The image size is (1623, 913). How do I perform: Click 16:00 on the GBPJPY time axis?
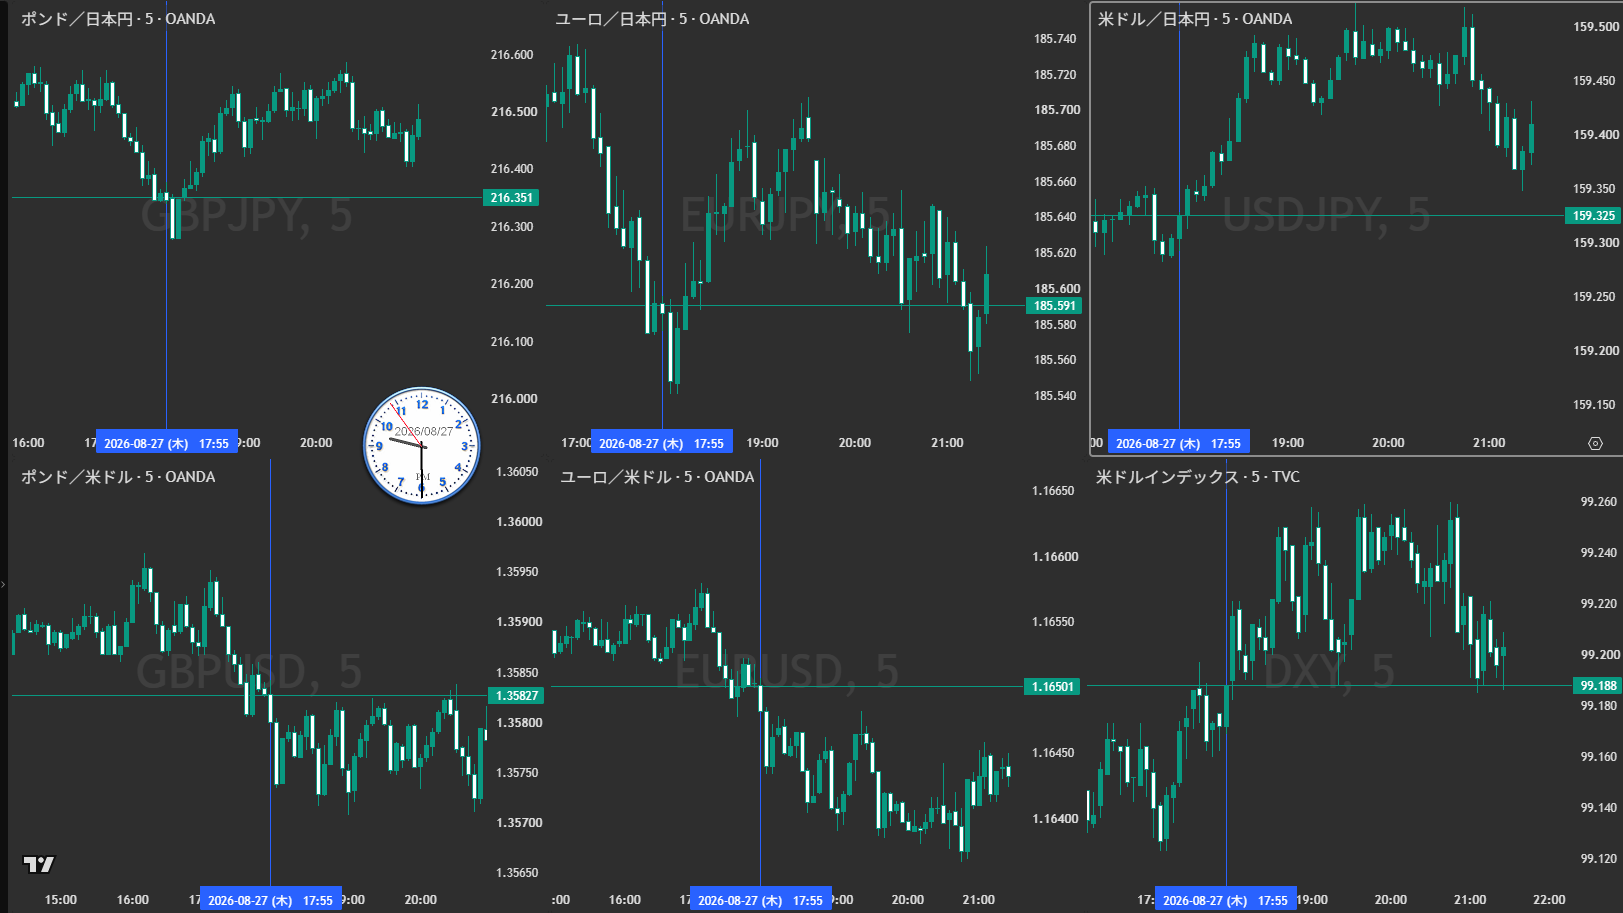(x=28, y=443)
